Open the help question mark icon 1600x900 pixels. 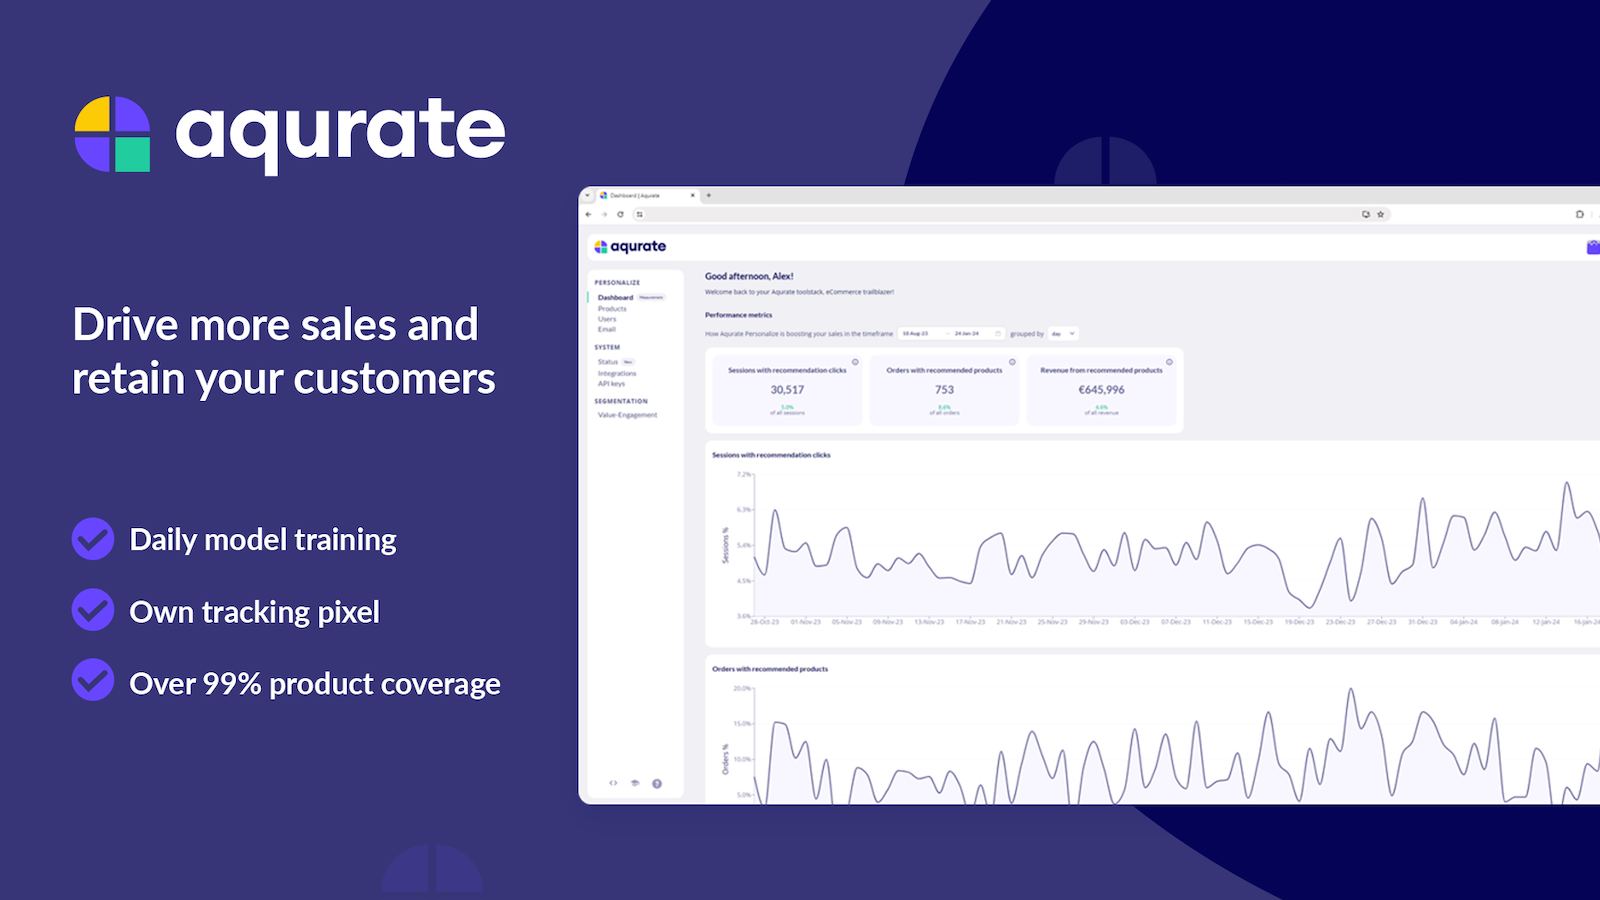(657, 783)
